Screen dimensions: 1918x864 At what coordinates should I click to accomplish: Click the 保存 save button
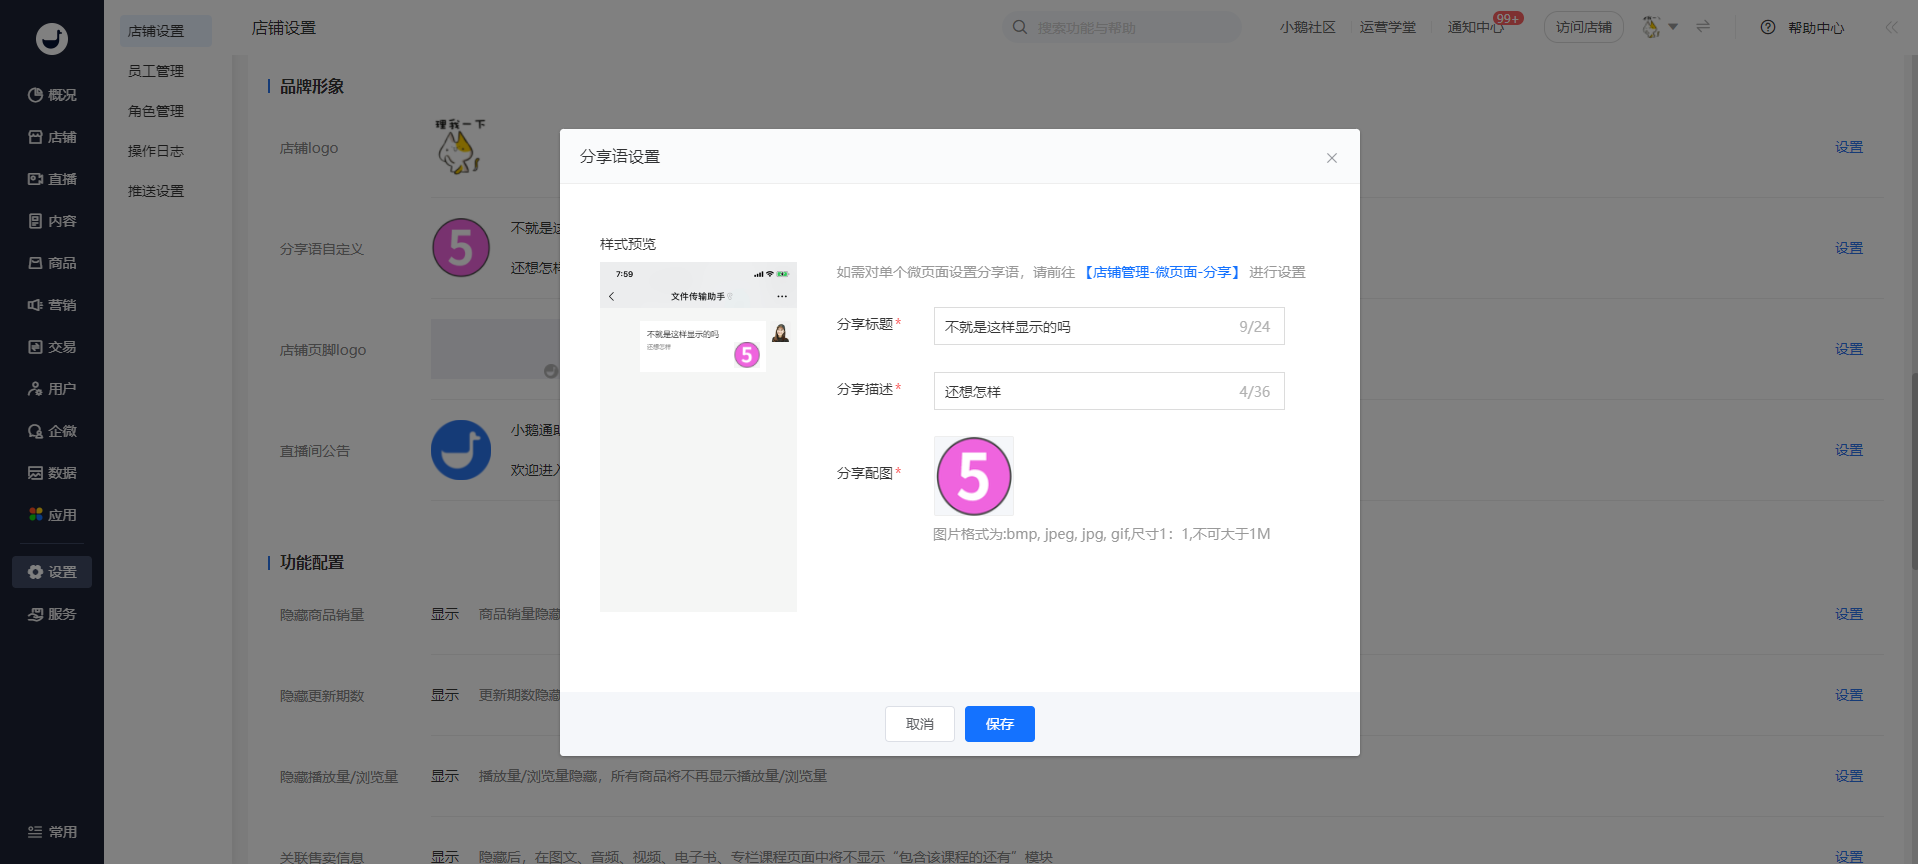click(1000, 724)
